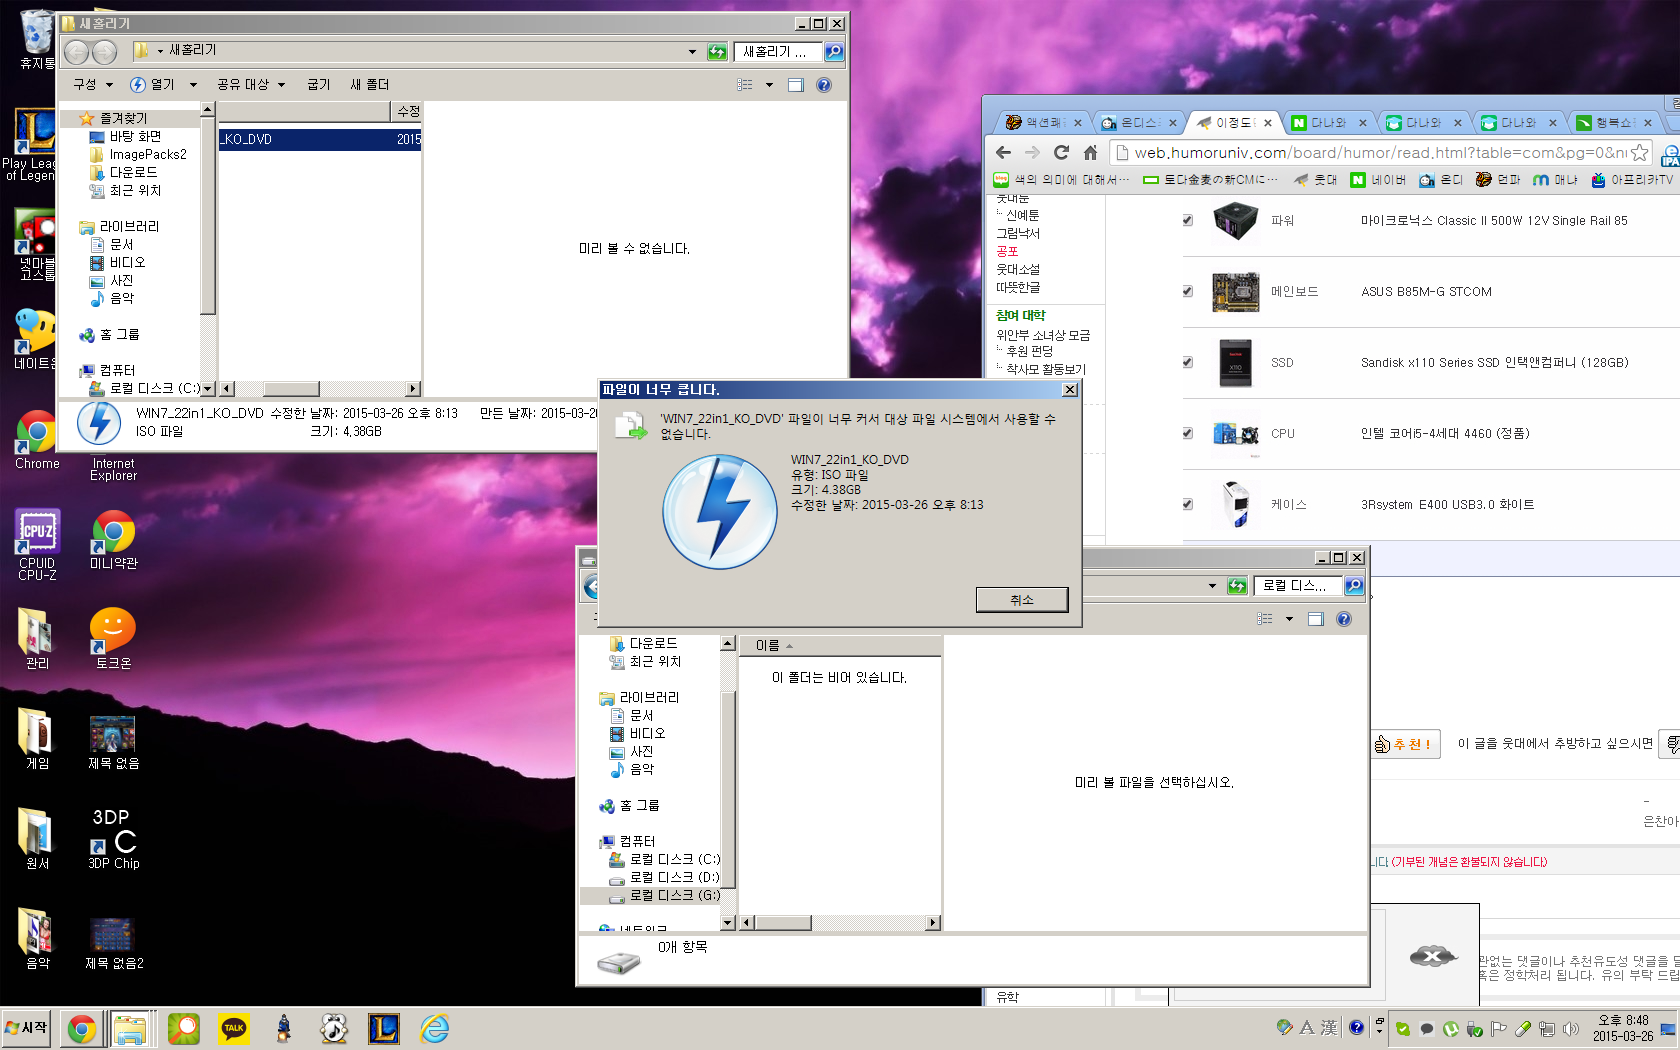Click the Chrome browser reload icon
The width and height of the screenshot is (1680, 1050).
tap(1061, 152)
